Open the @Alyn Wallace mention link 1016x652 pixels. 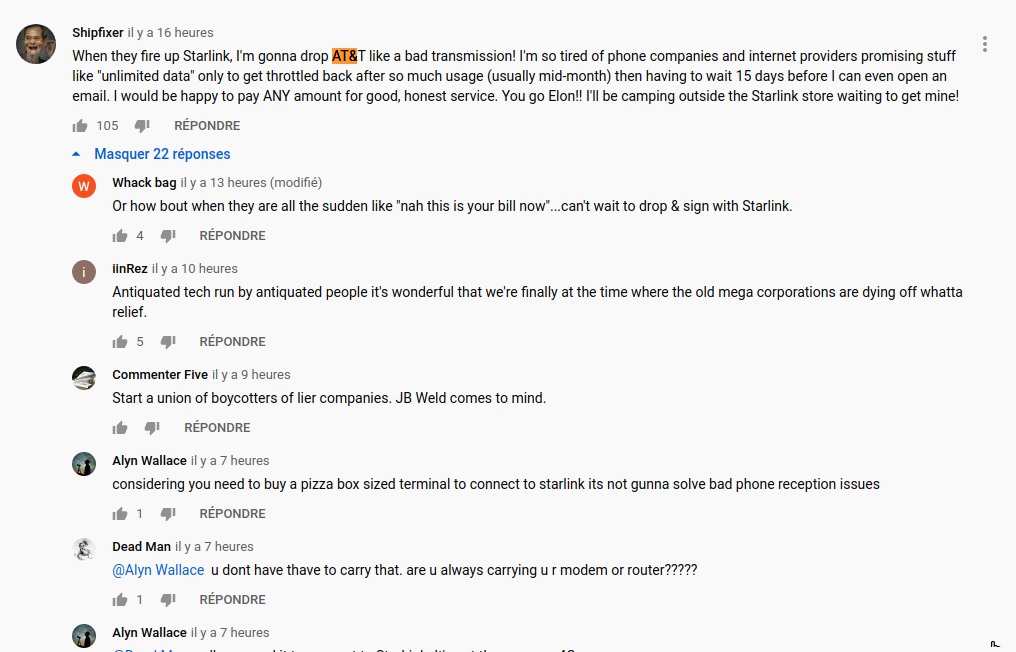point(158,570)
